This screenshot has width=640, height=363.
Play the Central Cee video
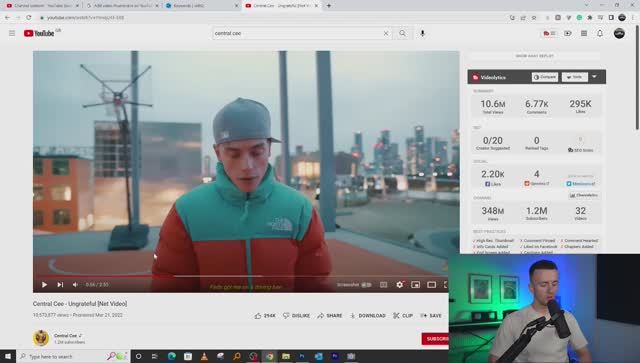coord(44,285)
